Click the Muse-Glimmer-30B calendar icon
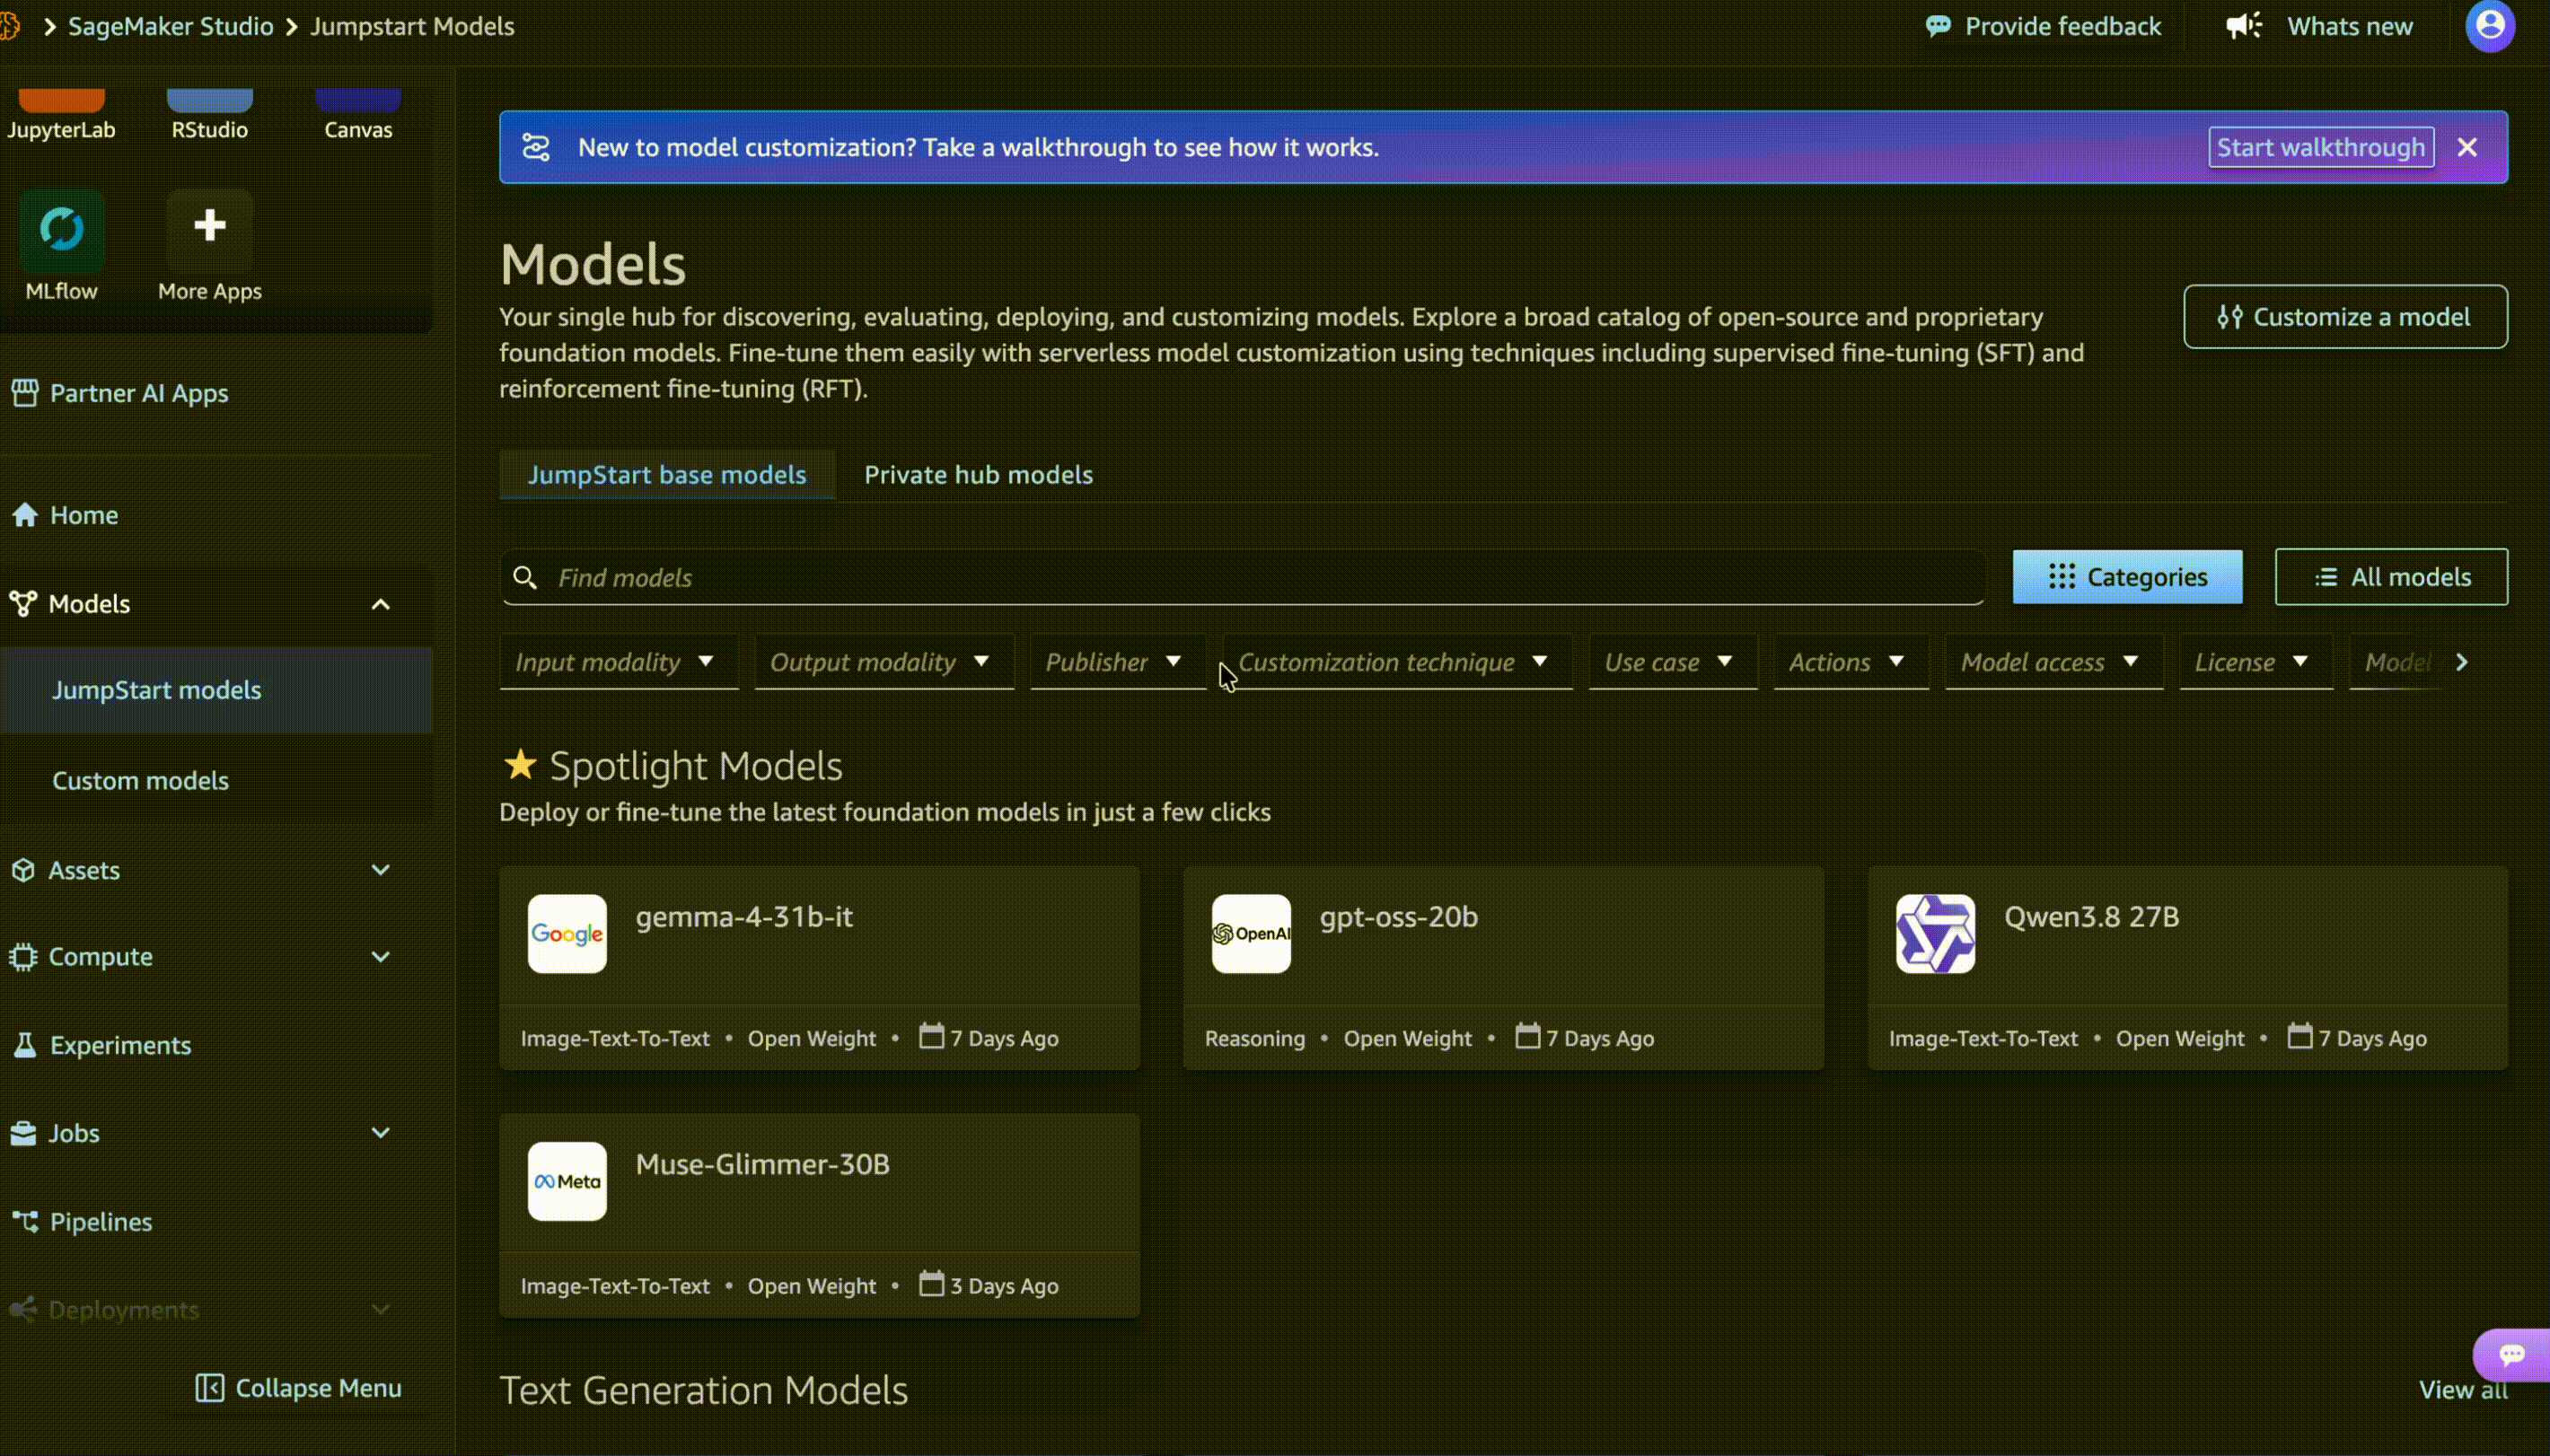This screenshot has height=1456, width=2550. [931, 1283]
